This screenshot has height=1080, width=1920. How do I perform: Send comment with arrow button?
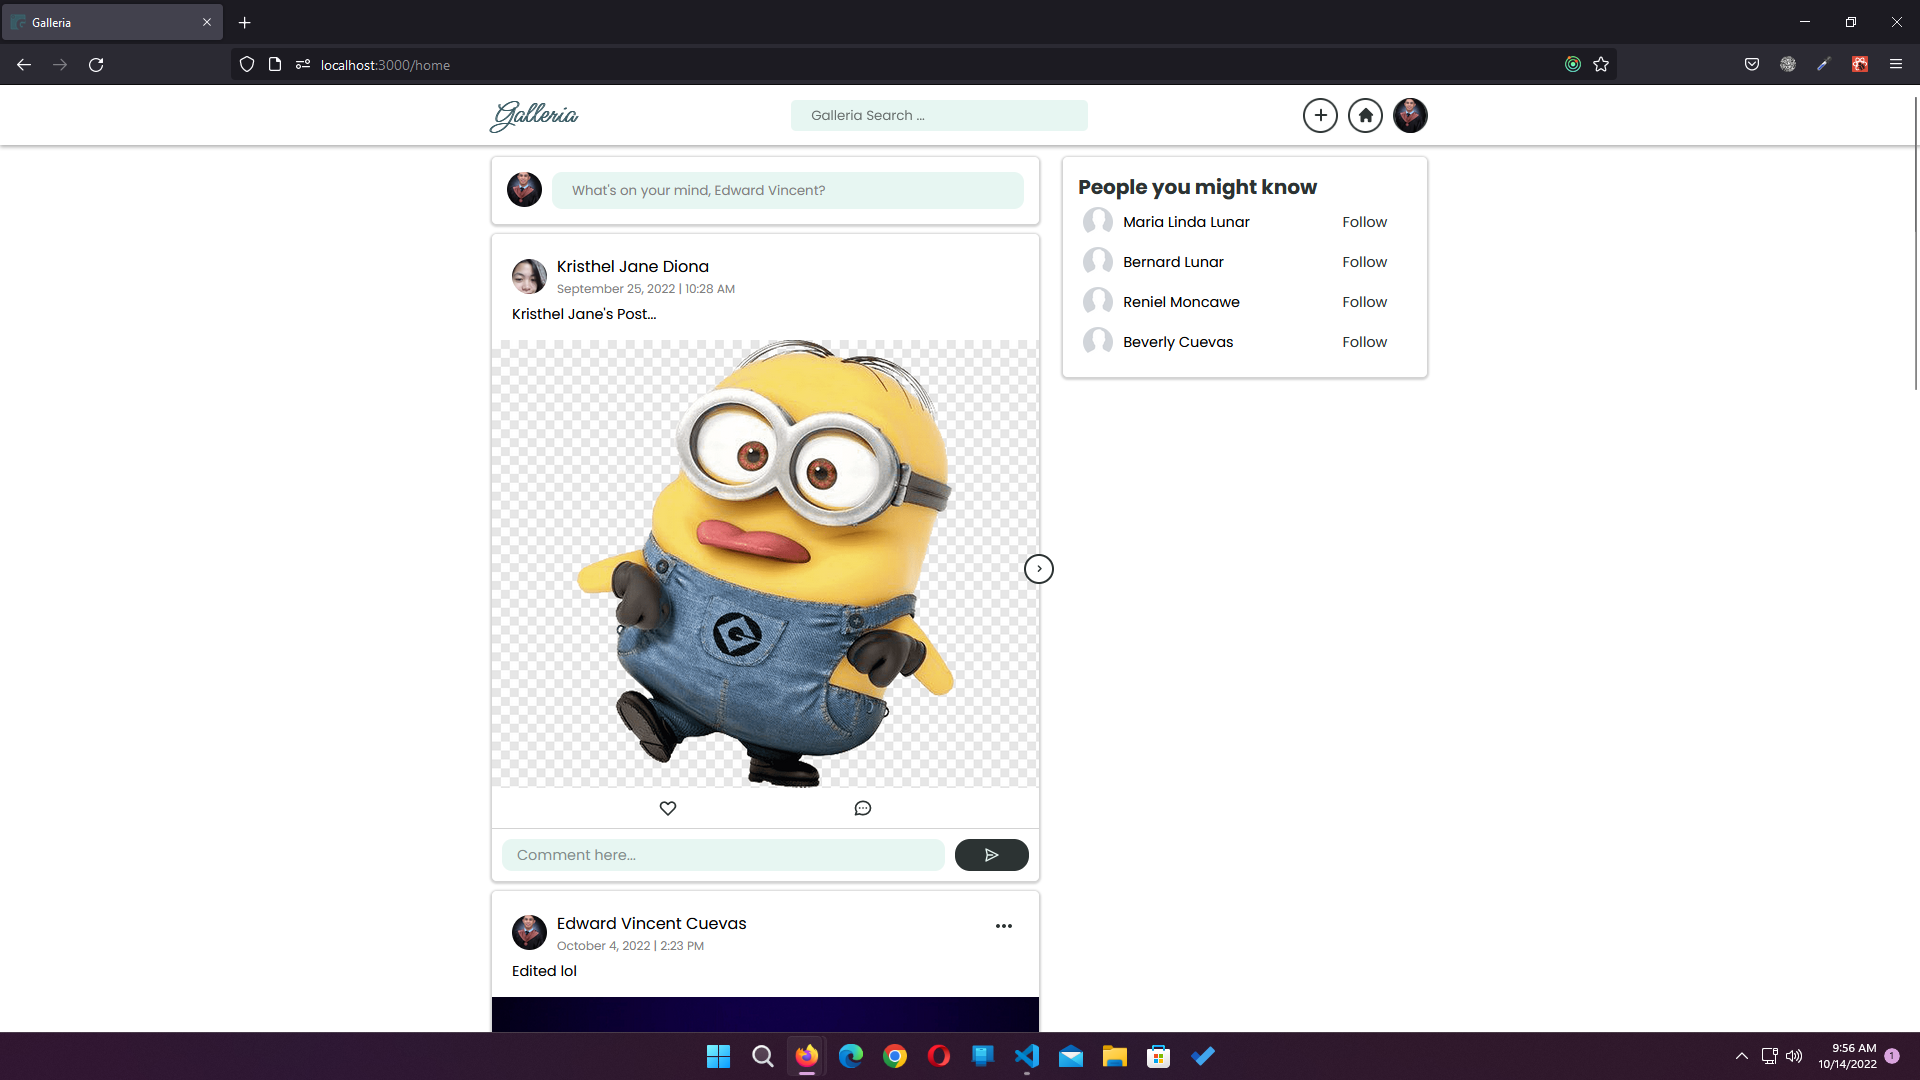coord(991,855)
